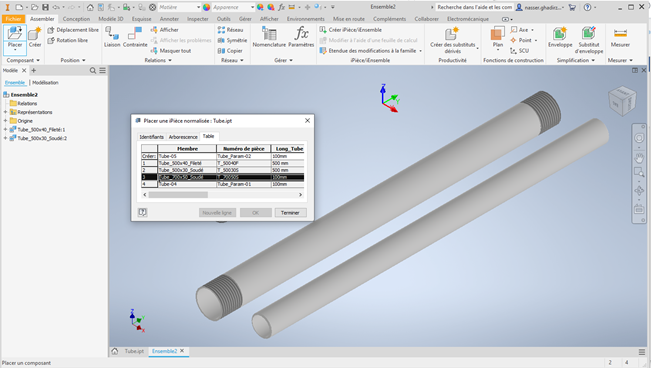This screenshot has width=651, height=368.
Task: Select the Déplacement libre tool
Action: 73,30
